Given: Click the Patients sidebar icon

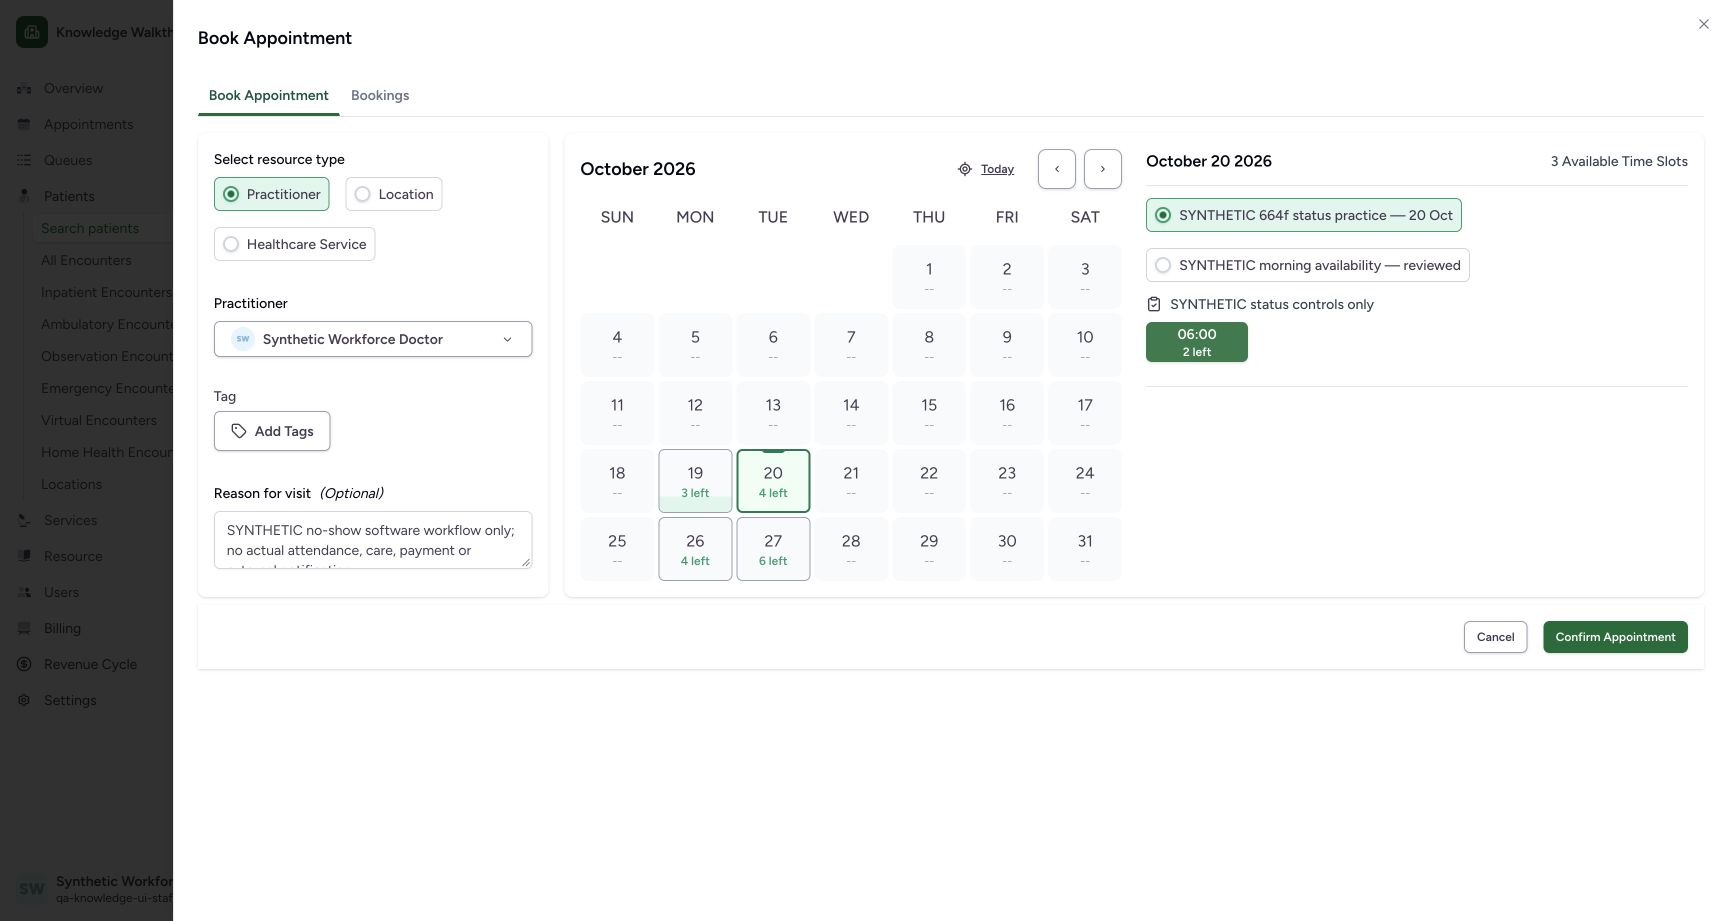Looking at the screenshot, I should (x=24, y=196).
